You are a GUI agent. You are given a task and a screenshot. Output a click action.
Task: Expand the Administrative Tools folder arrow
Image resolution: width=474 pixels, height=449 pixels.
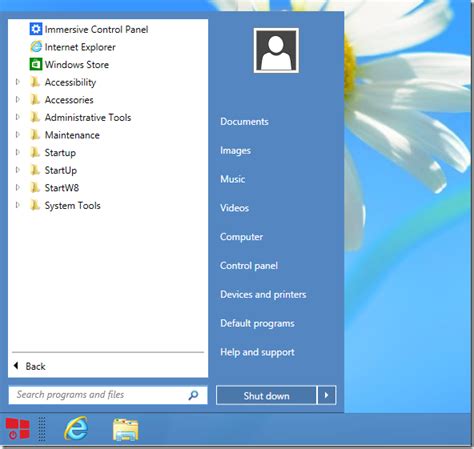point(18,117)
